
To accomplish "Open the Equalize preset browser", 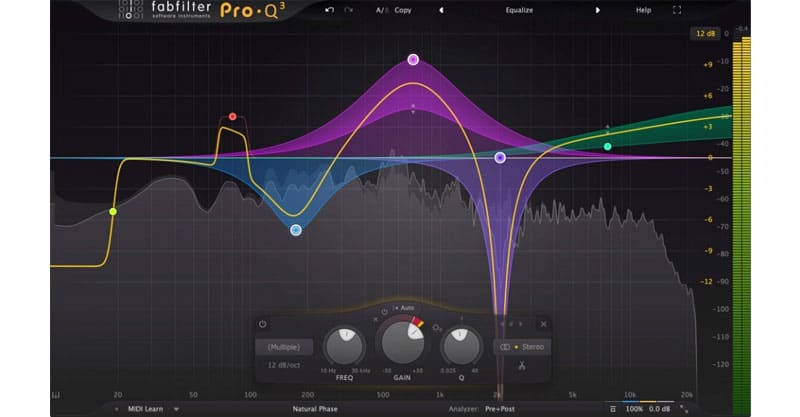I will 519,10.
